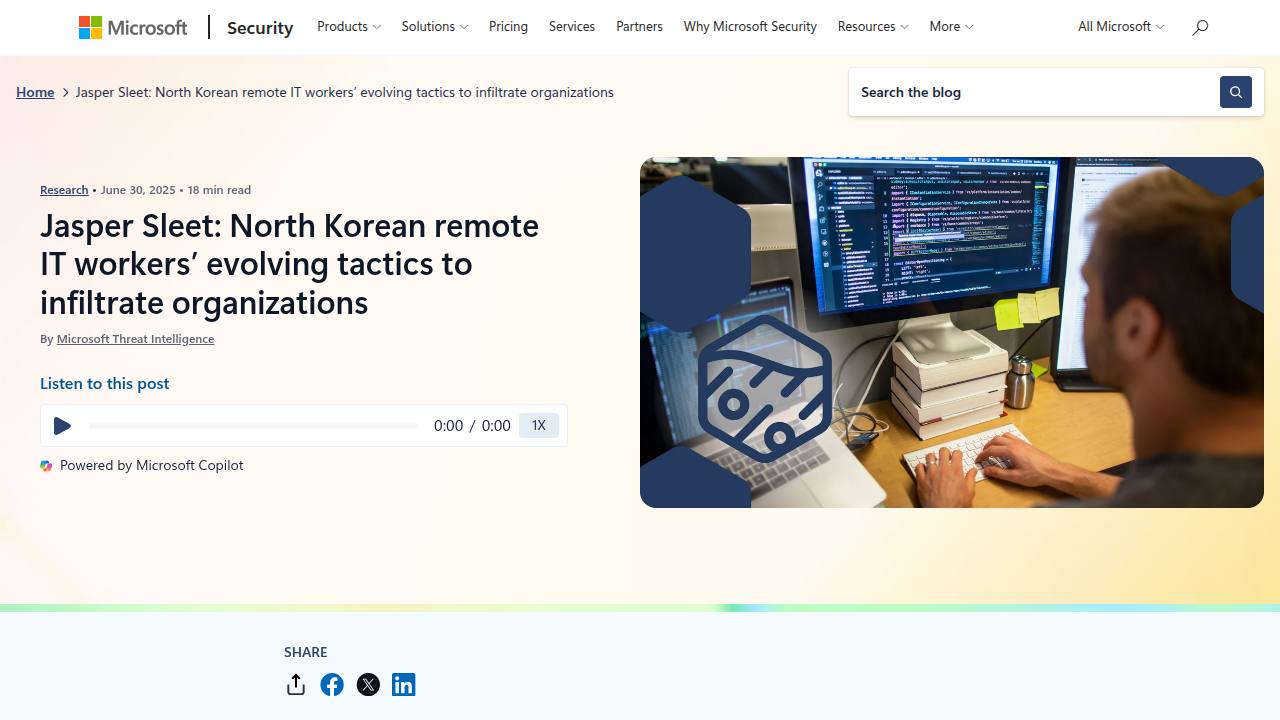Expand the Resources dropdown menu
1280x720 pixels.
point(873,27)
